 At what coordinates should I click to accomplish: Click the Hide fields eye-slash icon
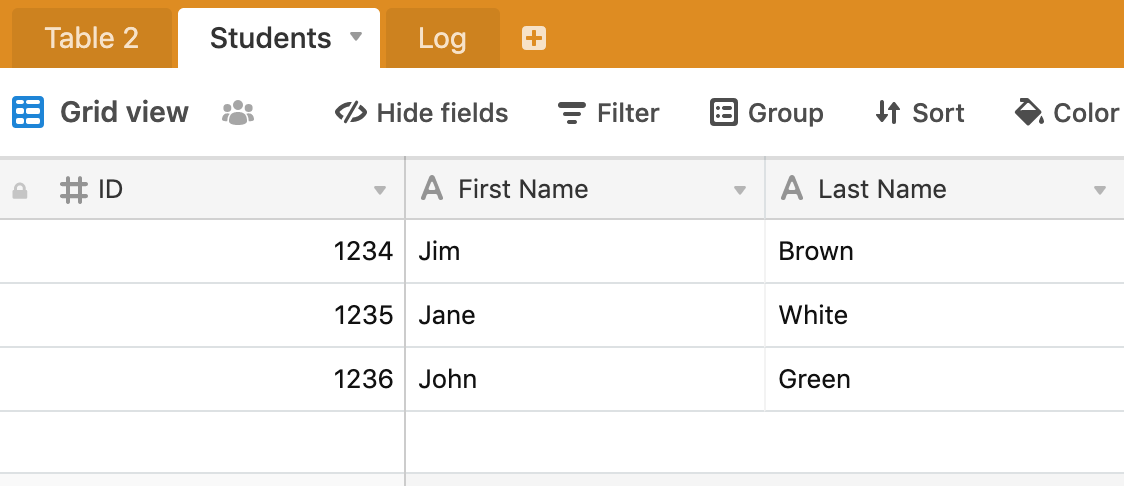[x=351, y=113]
